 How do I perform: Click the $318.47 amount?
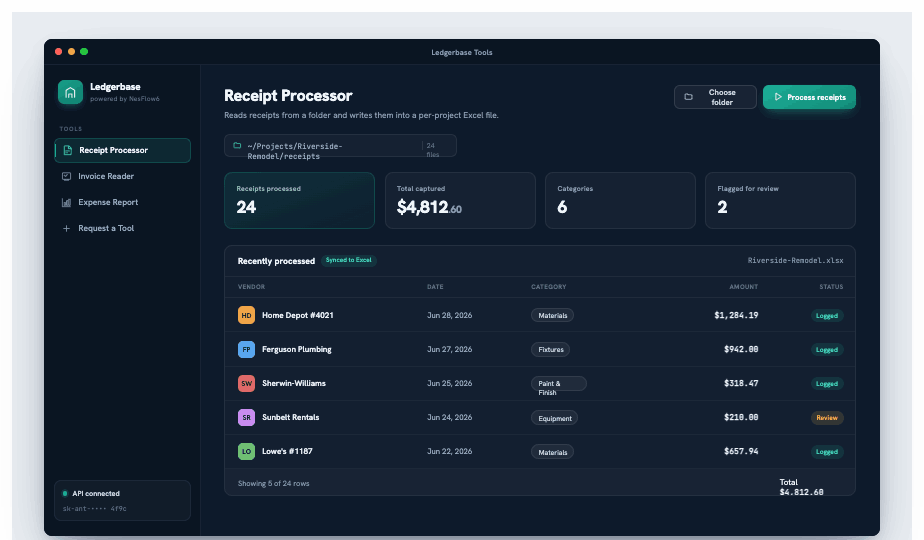(x=741, y=383)
